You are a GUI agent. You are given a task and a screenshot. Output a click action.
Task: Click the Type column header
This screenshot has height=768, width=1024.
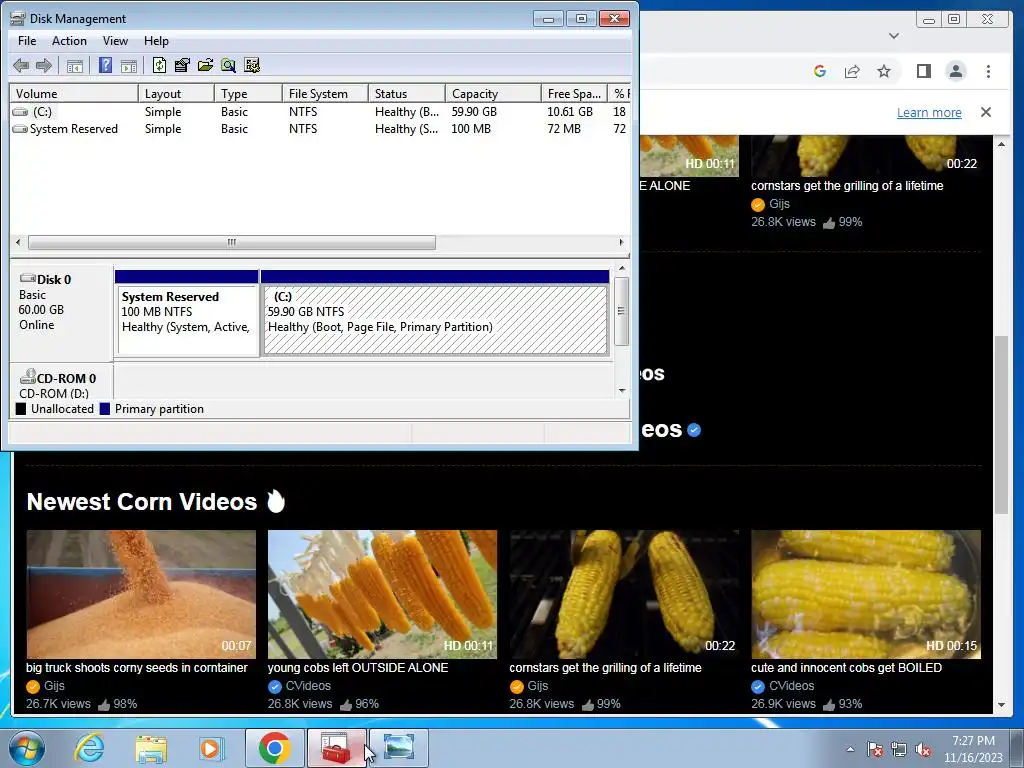click(248, 93)
